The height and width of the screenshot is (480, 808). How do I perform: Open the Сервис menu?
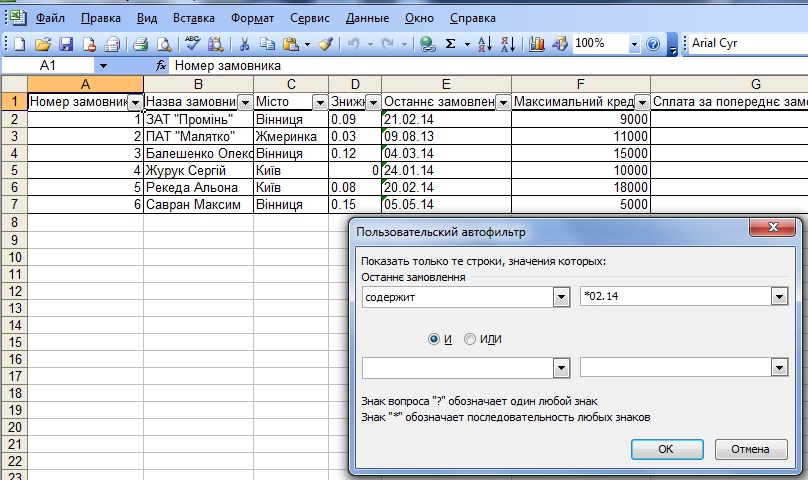[x=310, y=18]
